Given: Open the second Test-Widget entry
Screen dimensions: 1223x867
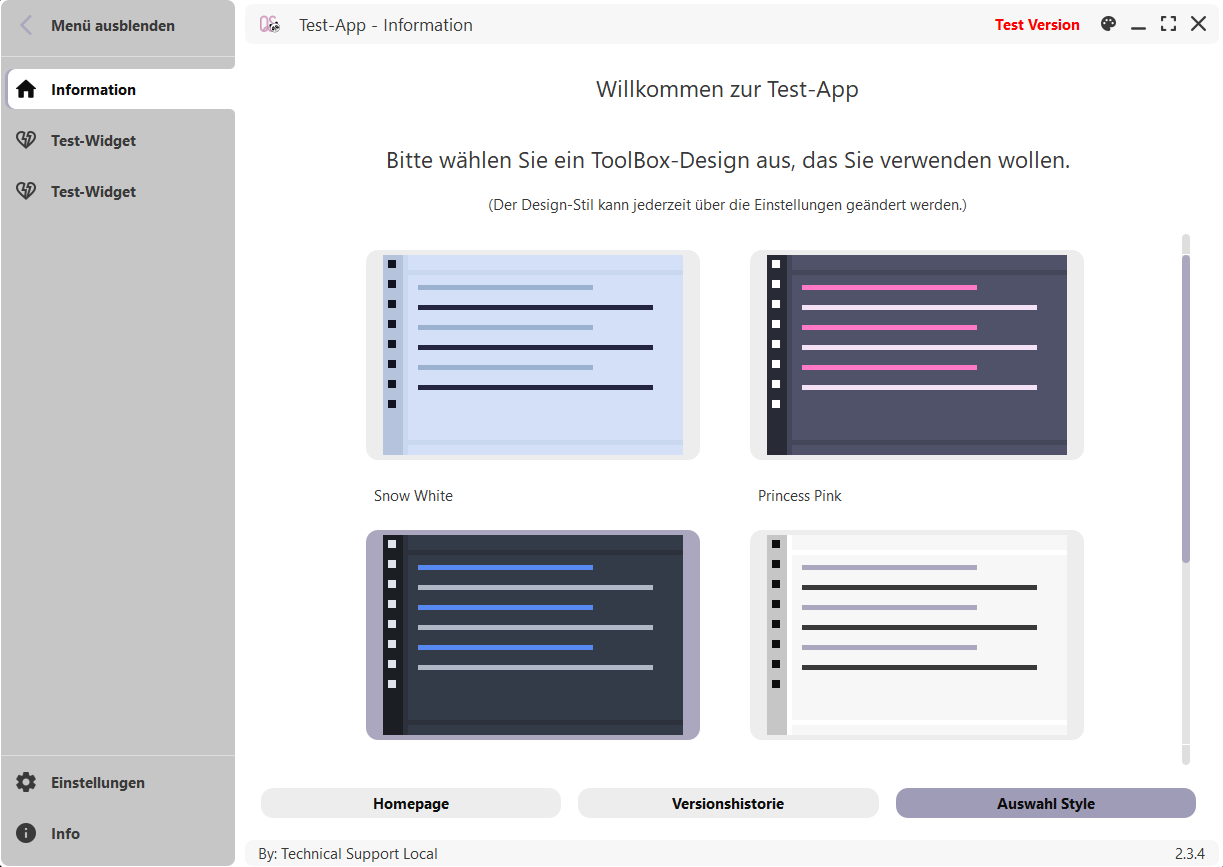Looking at the screenshot, I should click(118, 192).
